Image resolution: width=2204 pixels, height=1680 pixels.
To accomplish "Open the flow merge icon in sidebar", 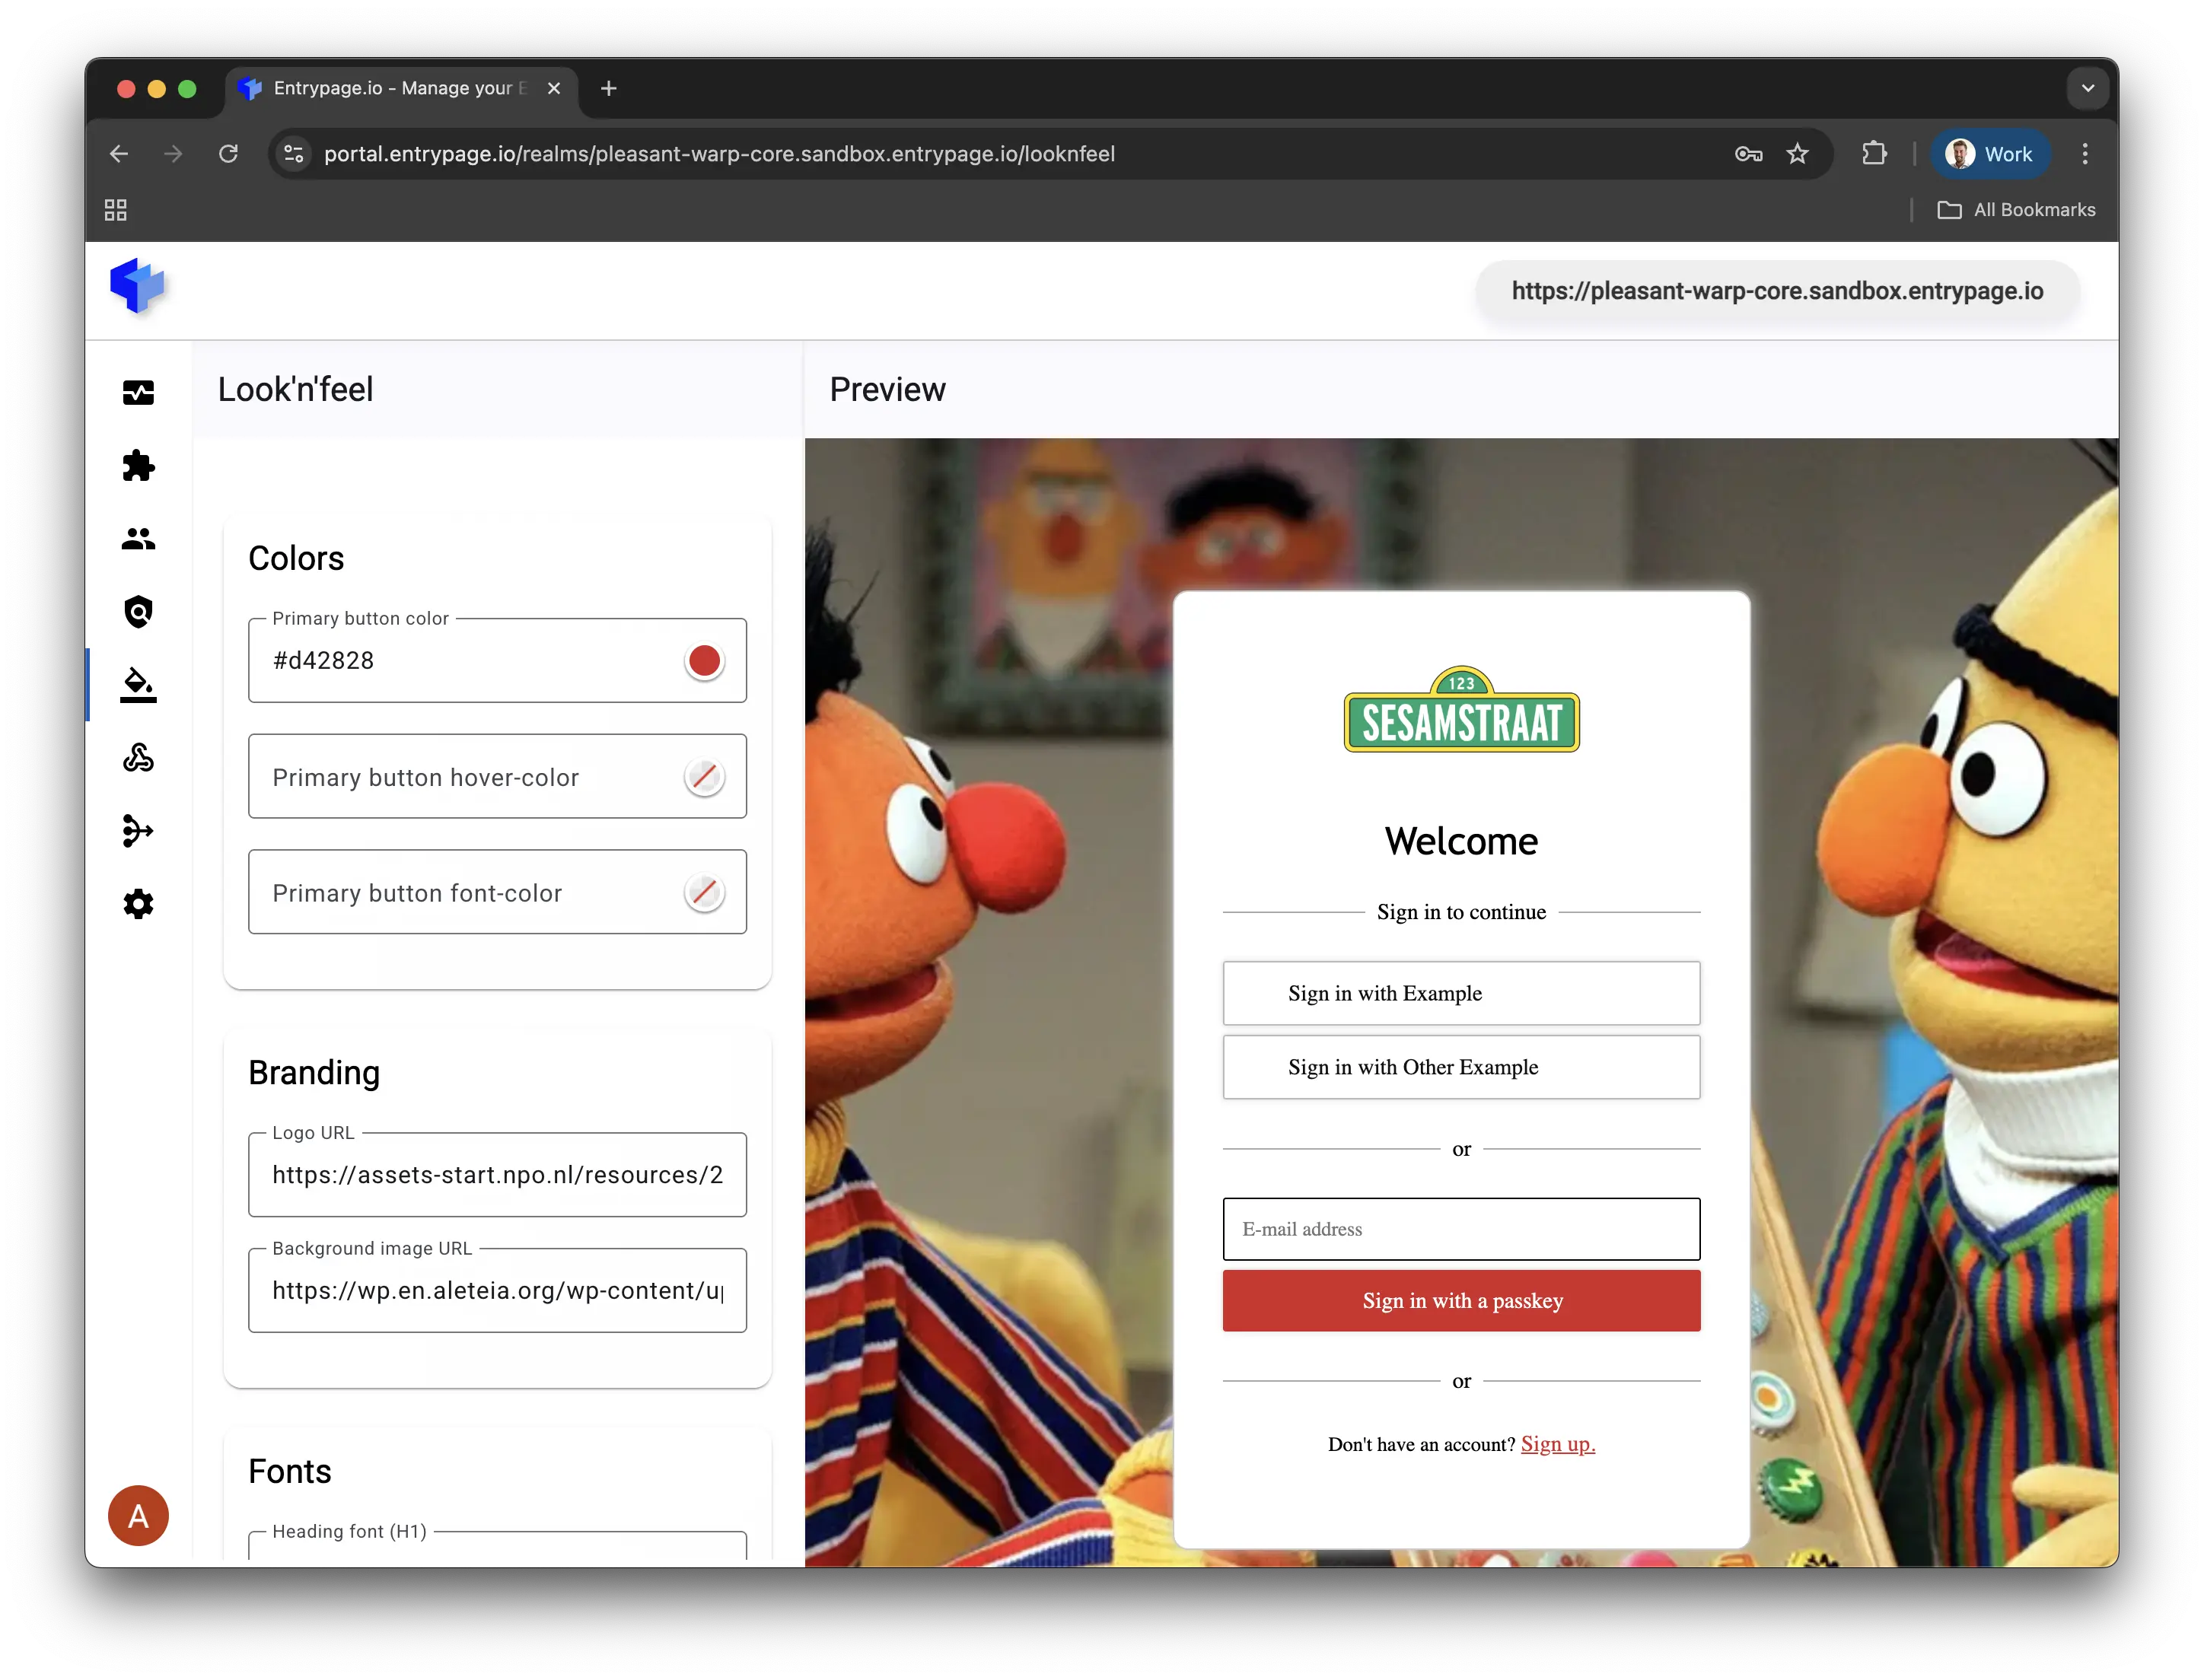I will pyautogui.click(x=138, y=831).
